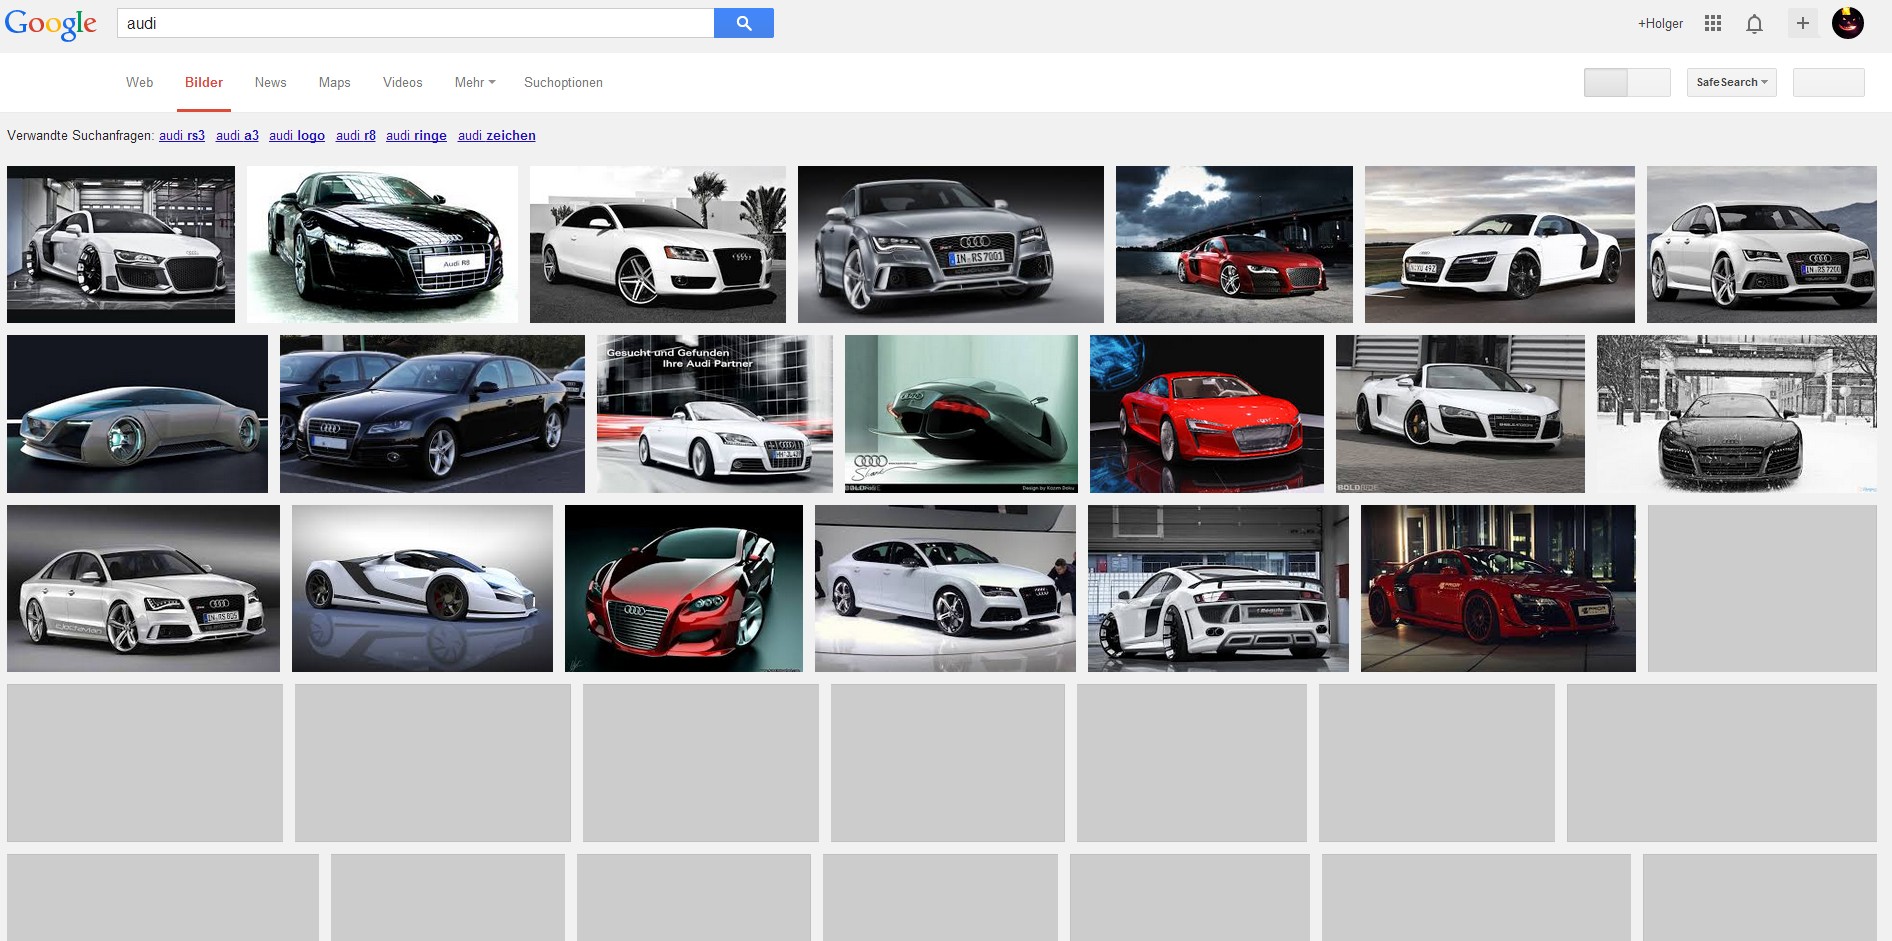The height and width of the screenshot is (941, 1892).
Task: Open the red concept car on teal background
Action: (x=684, y=588)
